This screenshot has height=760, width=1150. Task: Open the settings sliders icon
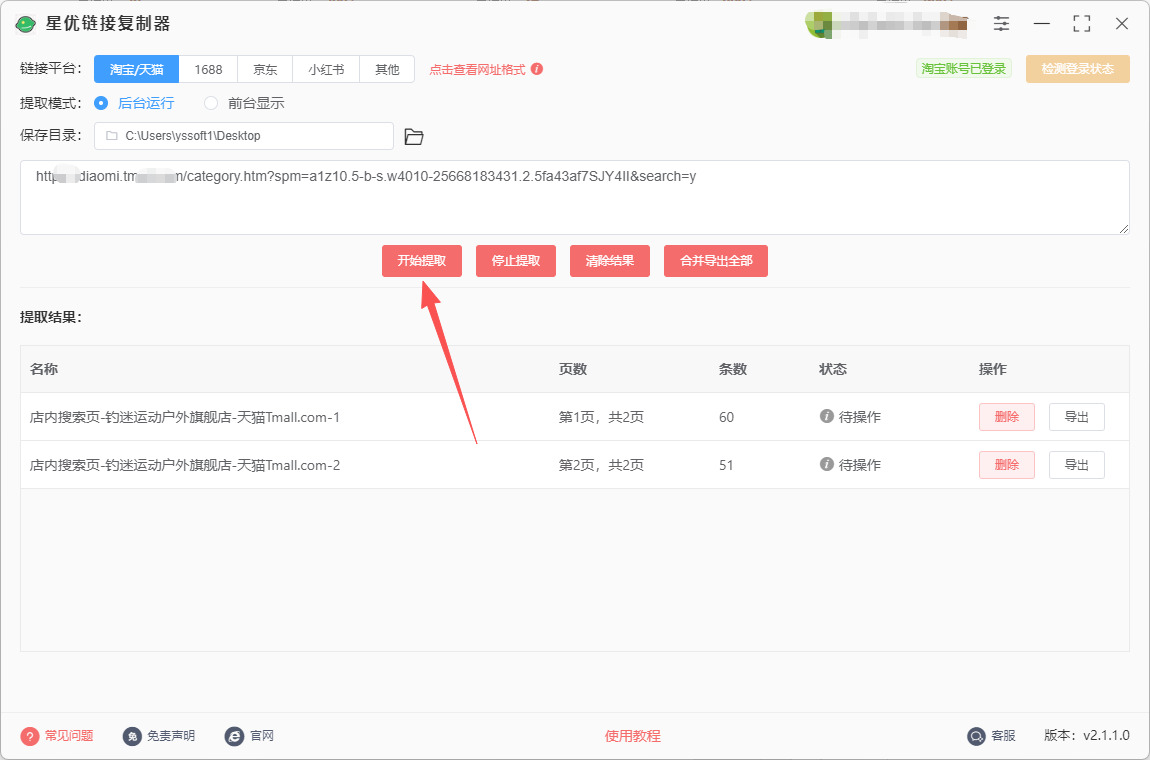point(1001,23)
